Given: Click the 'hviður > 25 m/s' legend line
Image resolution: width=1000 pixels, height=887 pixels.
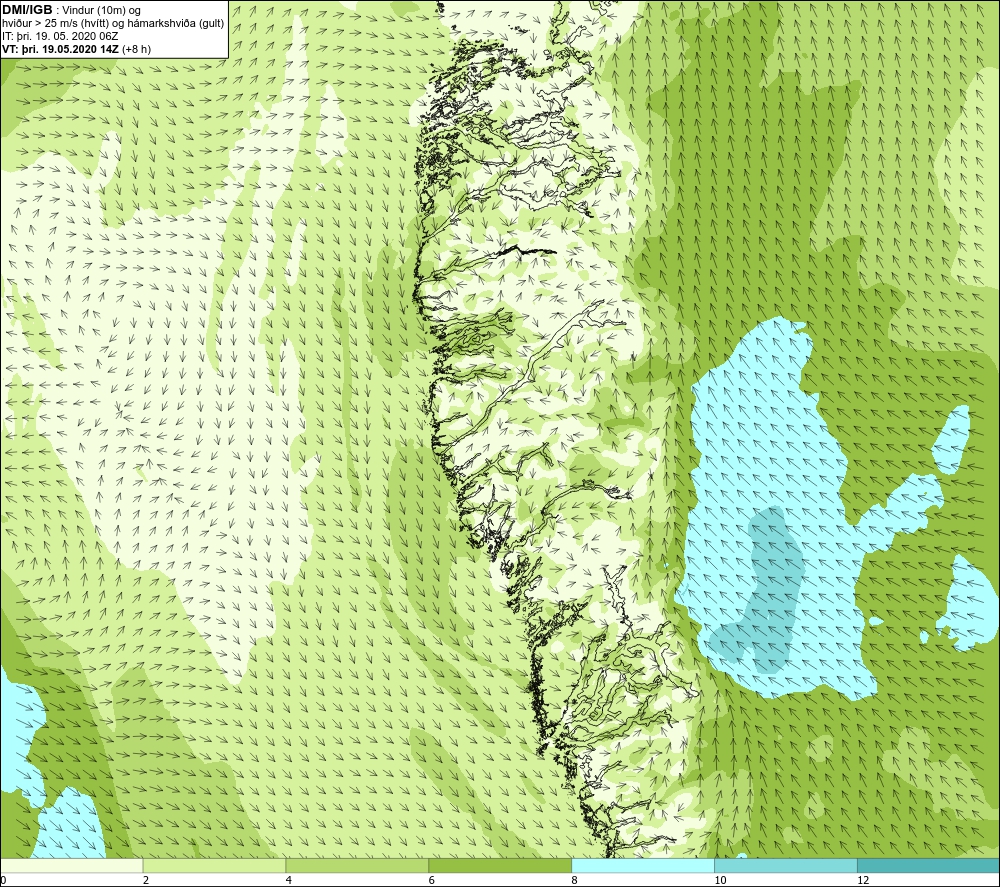Looking at the screenshot, I should 113,24.
